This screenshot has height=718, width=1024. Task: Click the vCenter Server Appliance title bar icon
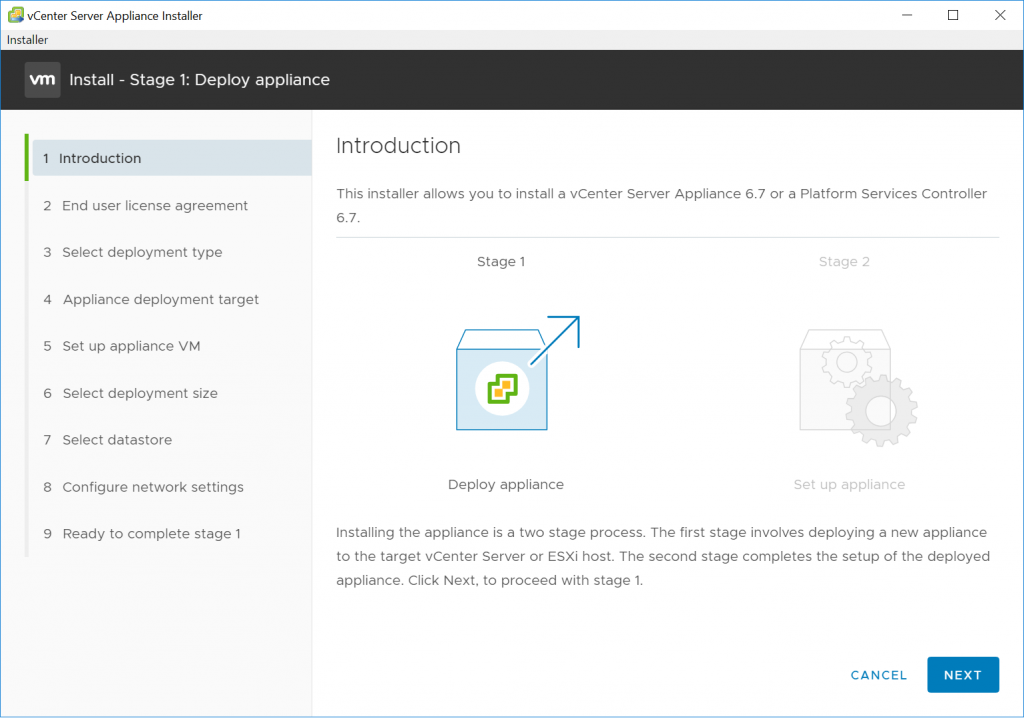16,15
